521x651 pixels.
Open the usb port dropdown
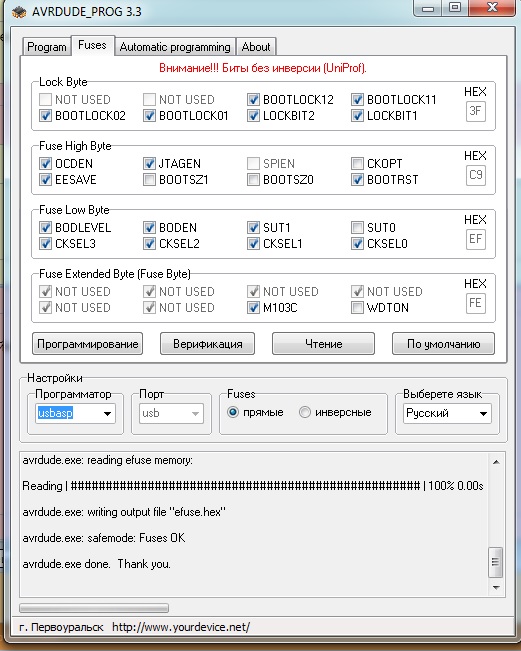click(x=171, y=414)
